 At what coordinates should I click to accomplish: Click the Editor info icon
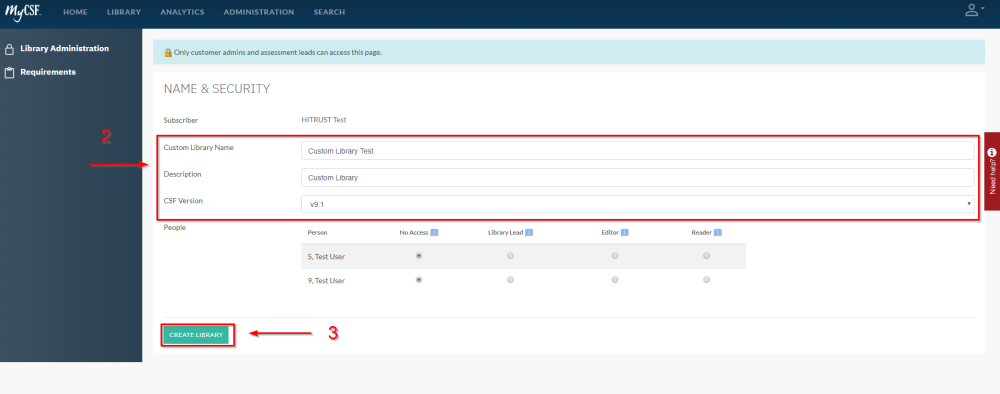pos(624,233)
